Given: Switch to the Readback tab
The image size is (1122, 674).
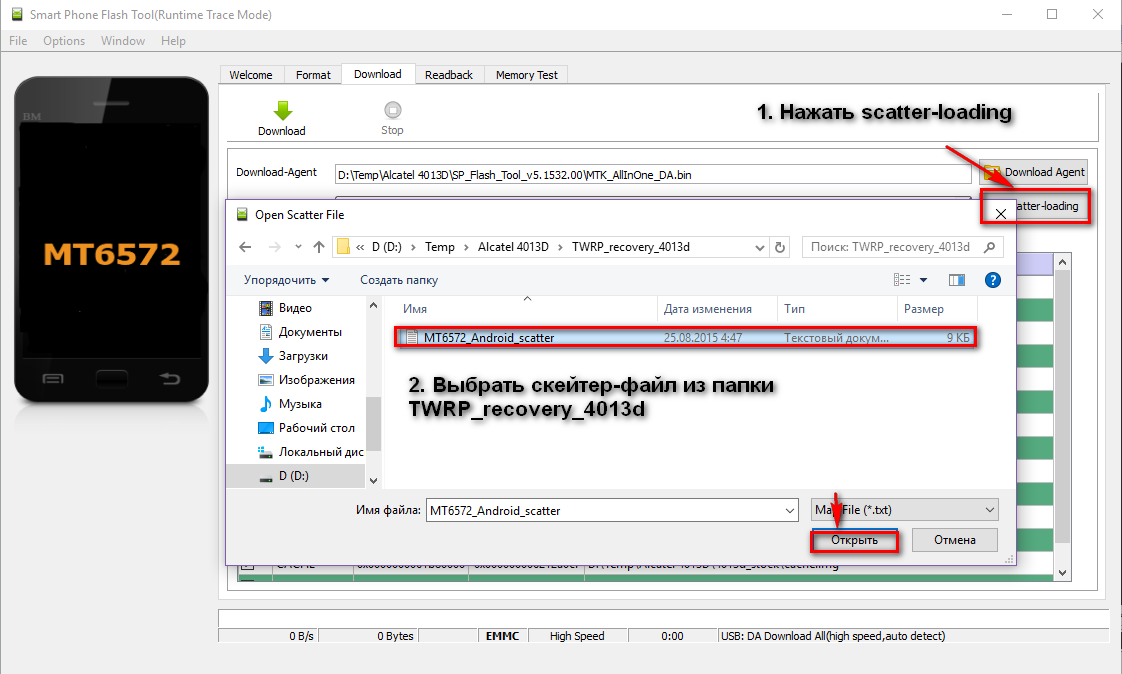Looking at the screenshot, I should (x=449, y=75).
